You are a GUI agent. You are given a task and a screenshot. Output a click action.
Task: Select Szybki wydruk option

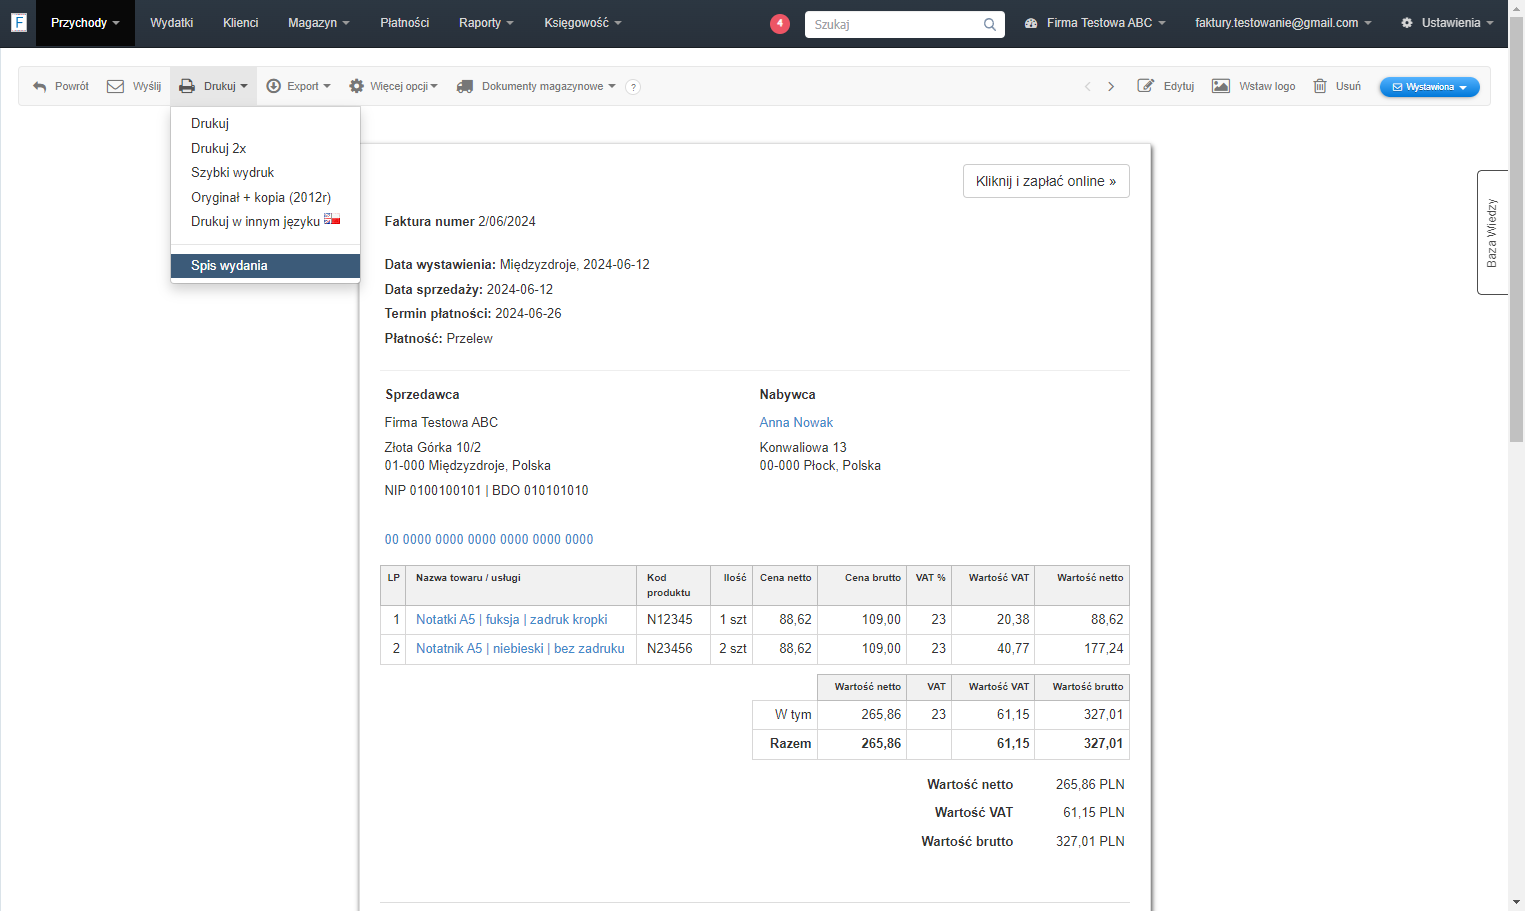point(265,173)
